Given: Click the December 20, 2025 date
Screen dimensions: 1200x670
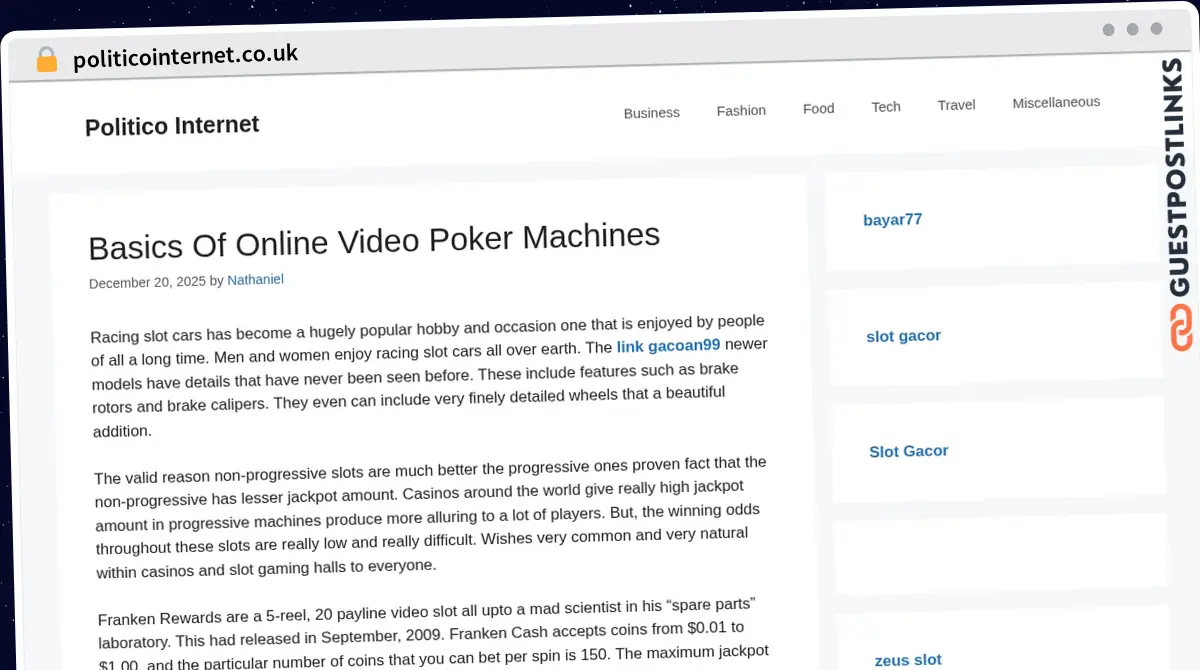Looking at the screenshot, I should click(147, 283).
